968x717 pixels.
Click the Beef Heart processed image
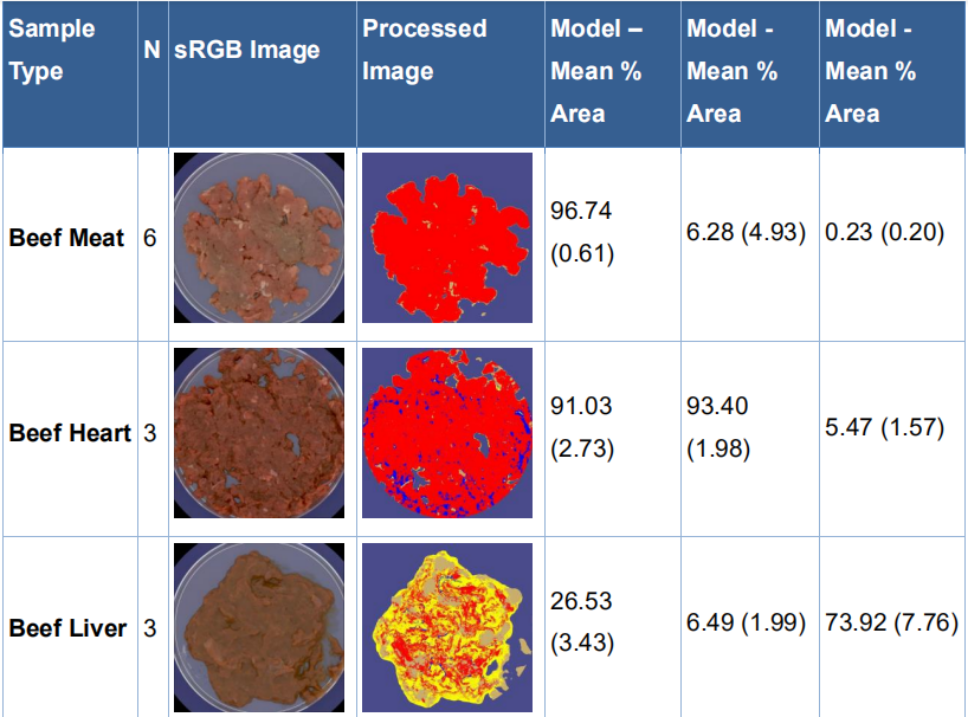pyautogui.click(x=447, y=433)
